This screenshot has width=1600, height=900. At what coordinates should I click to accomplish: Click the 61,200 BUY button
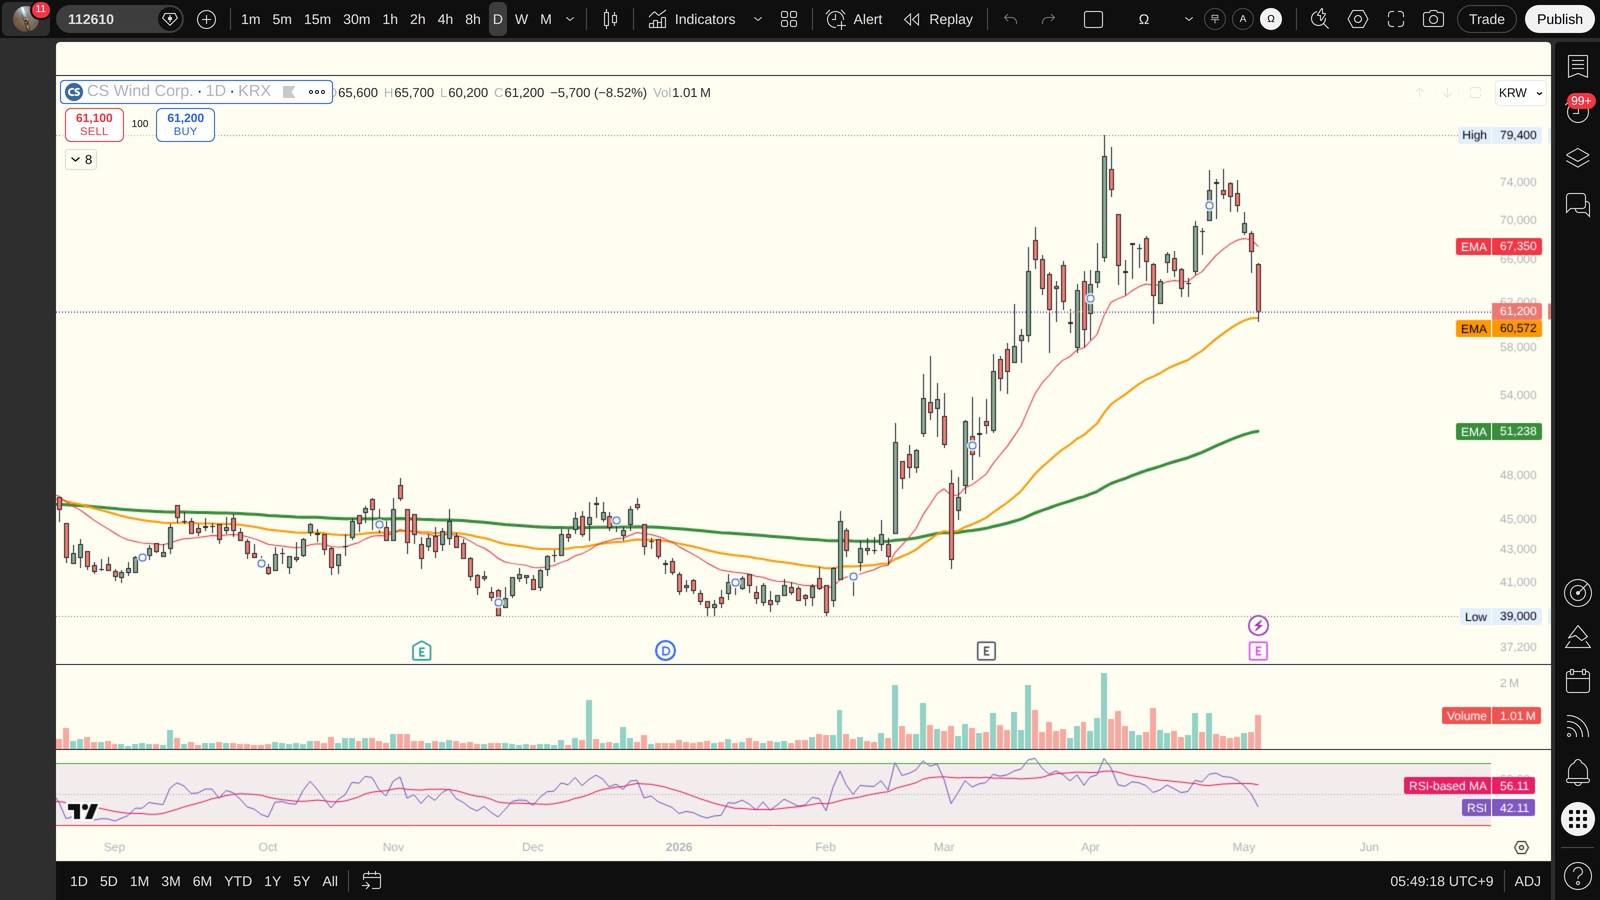pos(185,124)
